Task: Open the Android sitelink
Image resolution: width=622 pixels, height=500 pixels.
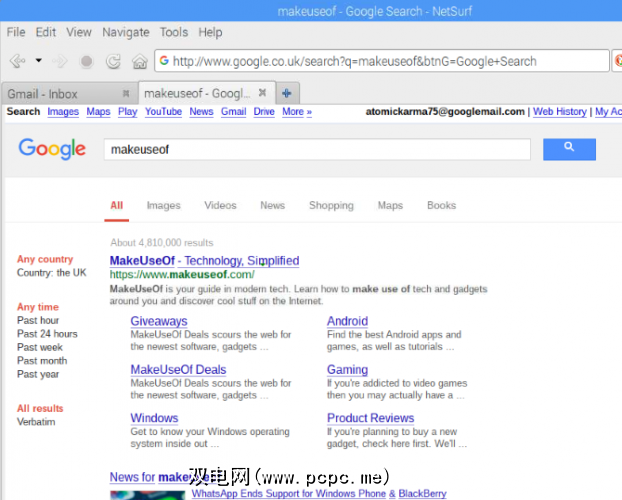Action: 347,321
